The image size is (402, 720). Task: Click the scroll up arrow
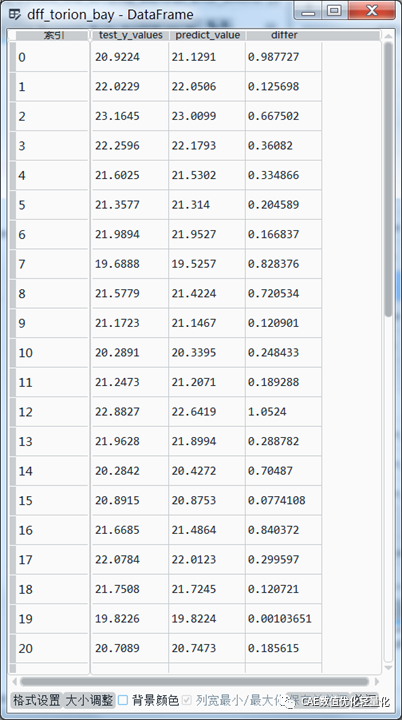tap(388, 36)
